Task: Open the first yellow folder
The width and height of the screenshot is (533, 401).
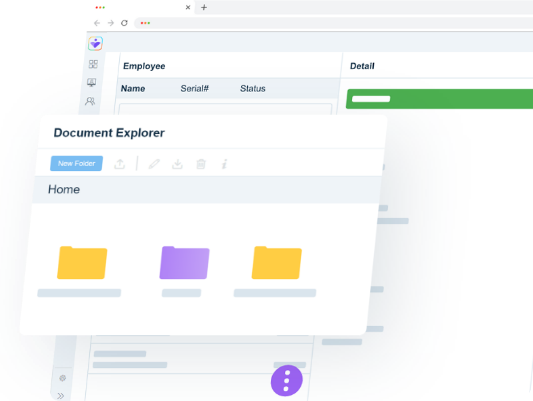Action: pyautogui.click(x=82, y=263)
